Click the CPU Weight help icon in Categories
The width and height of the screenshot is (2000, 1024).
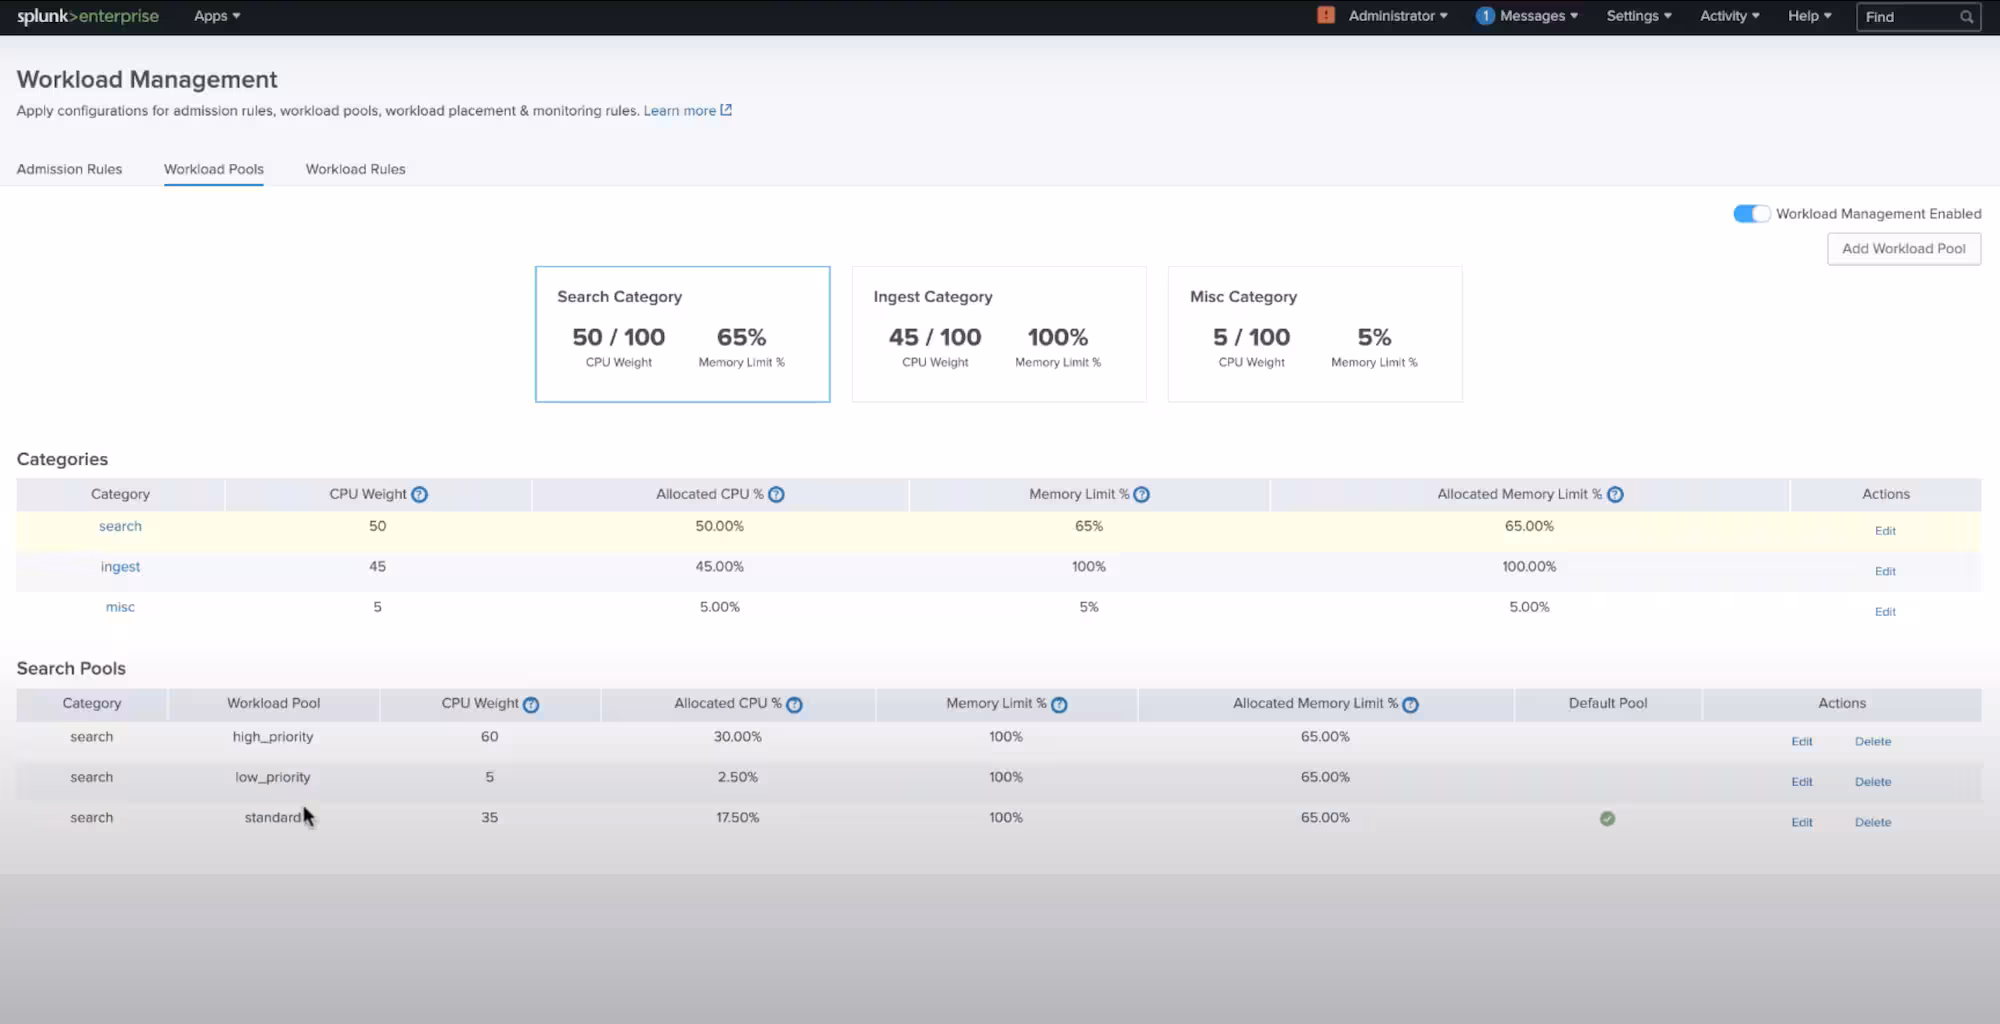(420, 493)
